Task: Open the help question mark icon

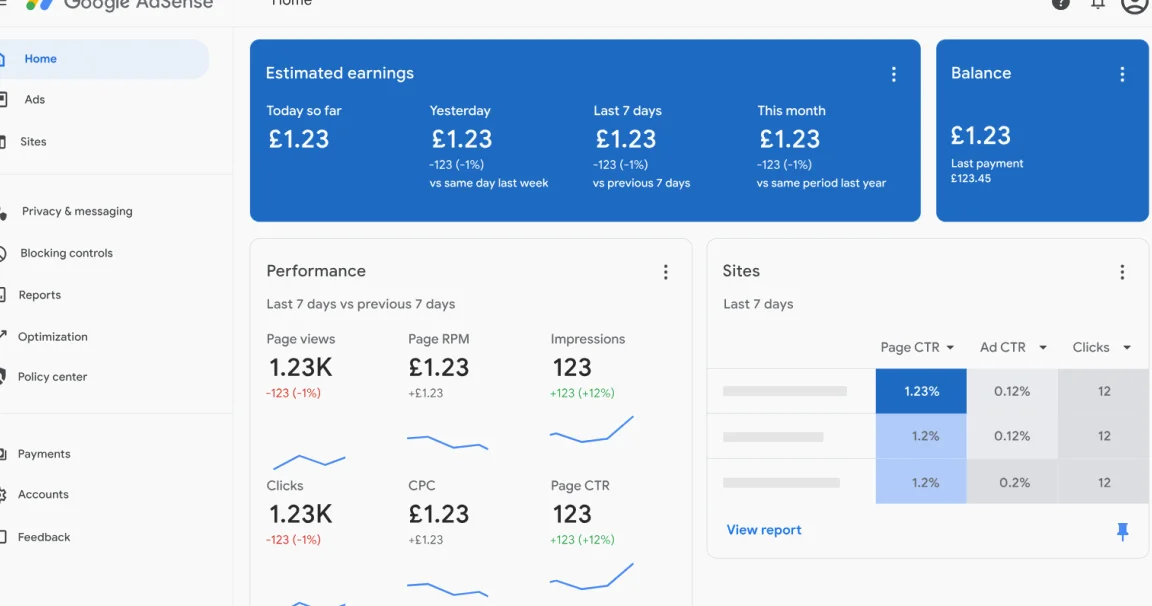Action: click(x=1061, y=4)
